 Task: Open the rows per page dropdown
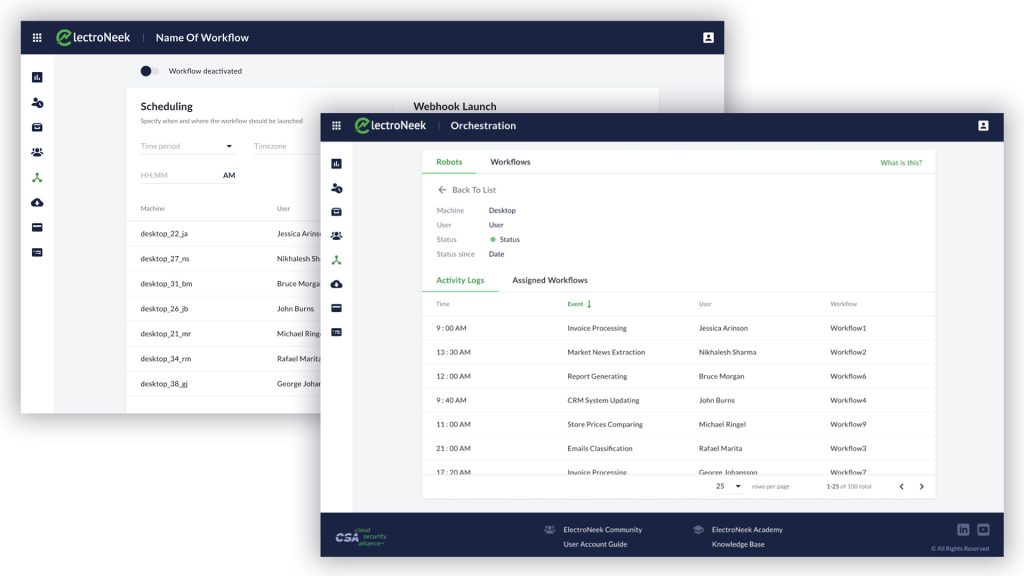tap(729, 486)
